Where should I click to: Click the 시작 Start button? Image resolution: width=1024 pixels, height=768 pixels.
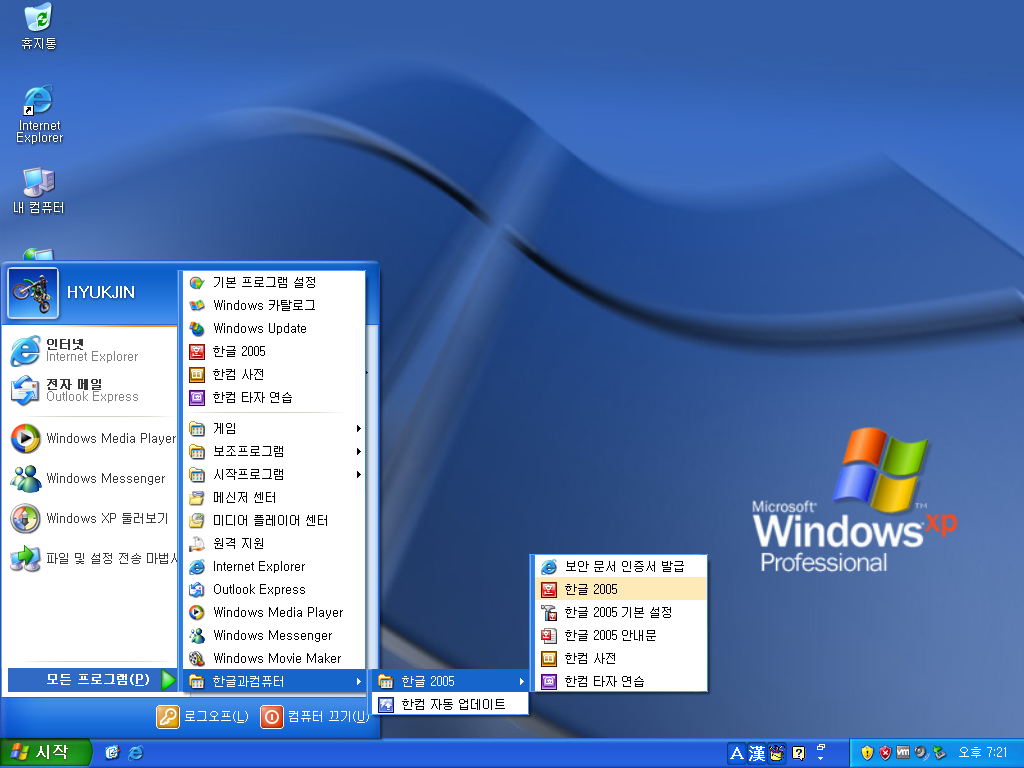(x=44, y=753)
